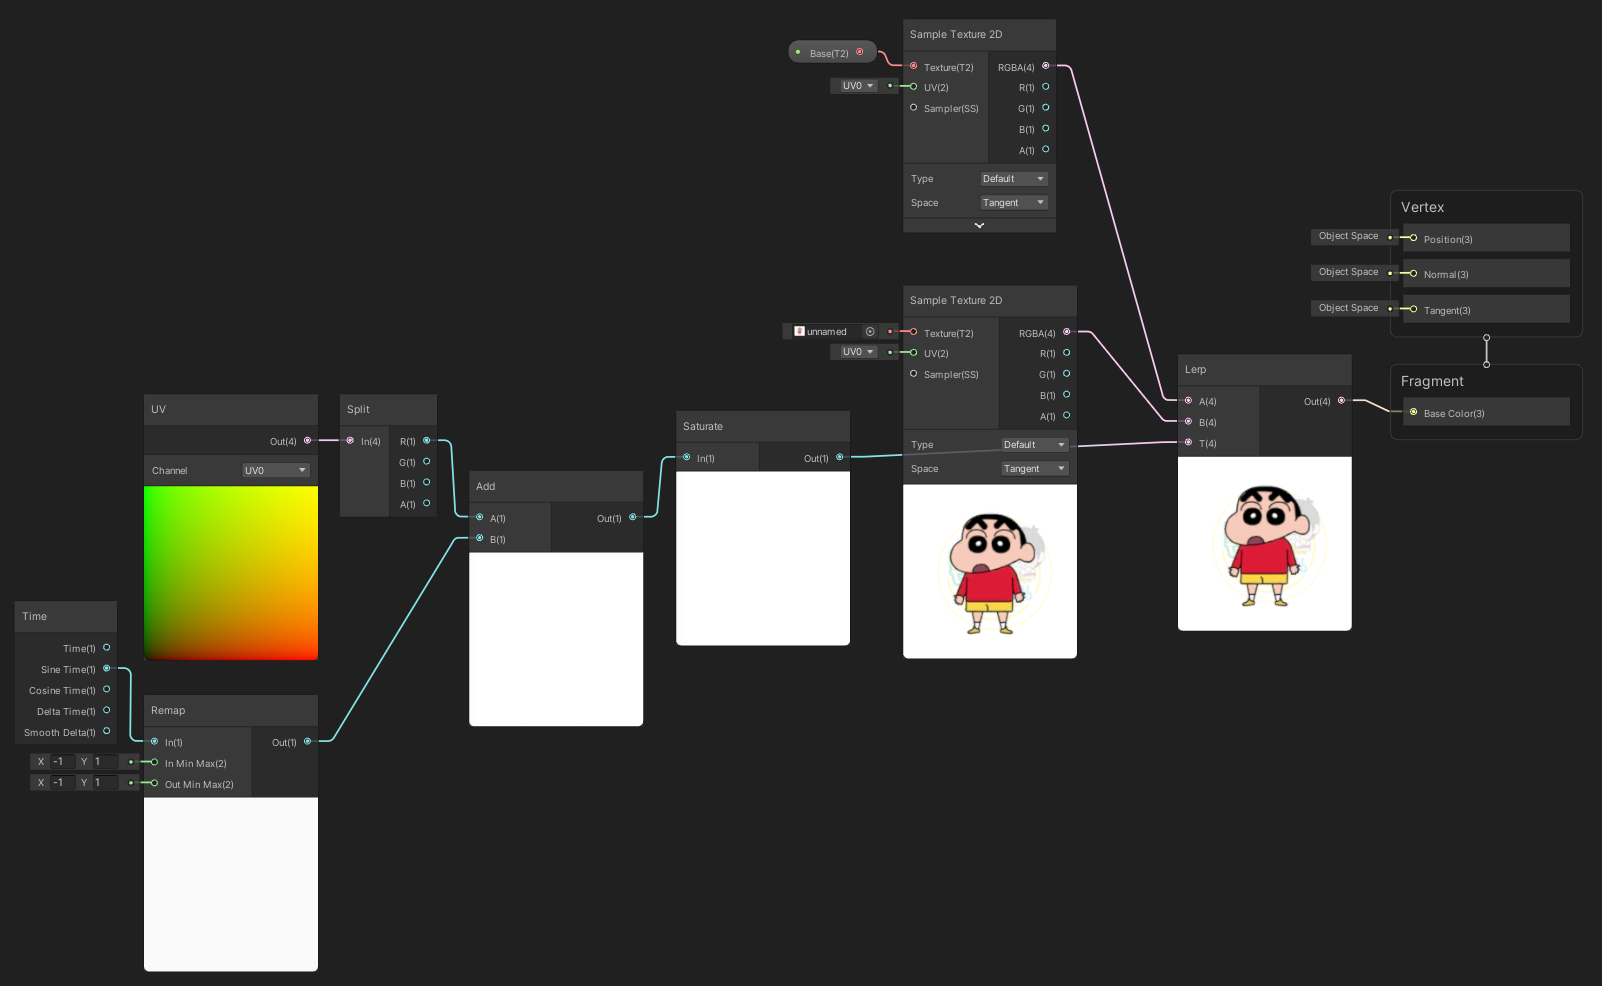
Task: Click Y value field of Out Min Max
Action: click(x=105, y=783)
